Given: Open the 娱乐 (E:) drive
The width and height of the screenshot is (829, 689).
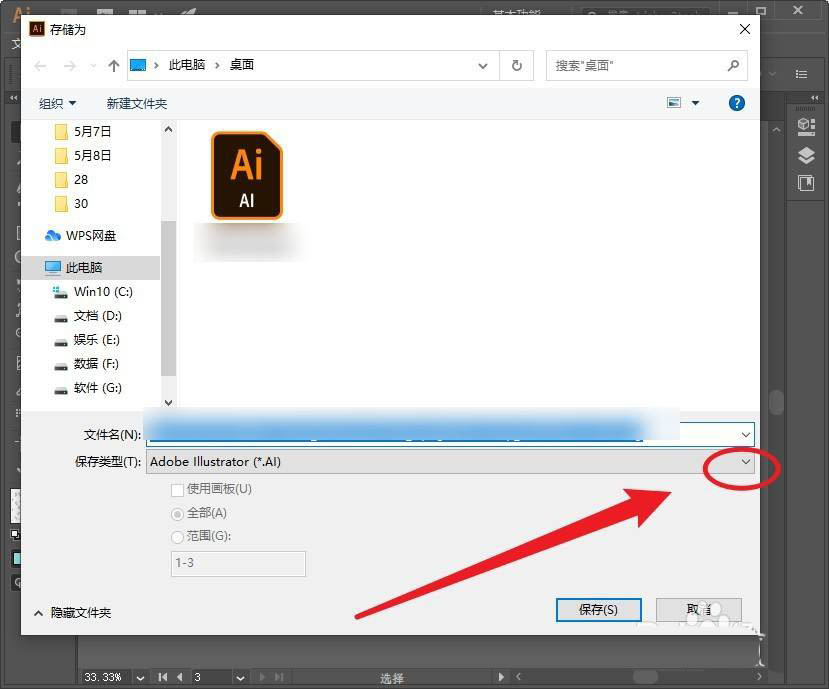Looking at the screenshot, I should click(86, 339).
